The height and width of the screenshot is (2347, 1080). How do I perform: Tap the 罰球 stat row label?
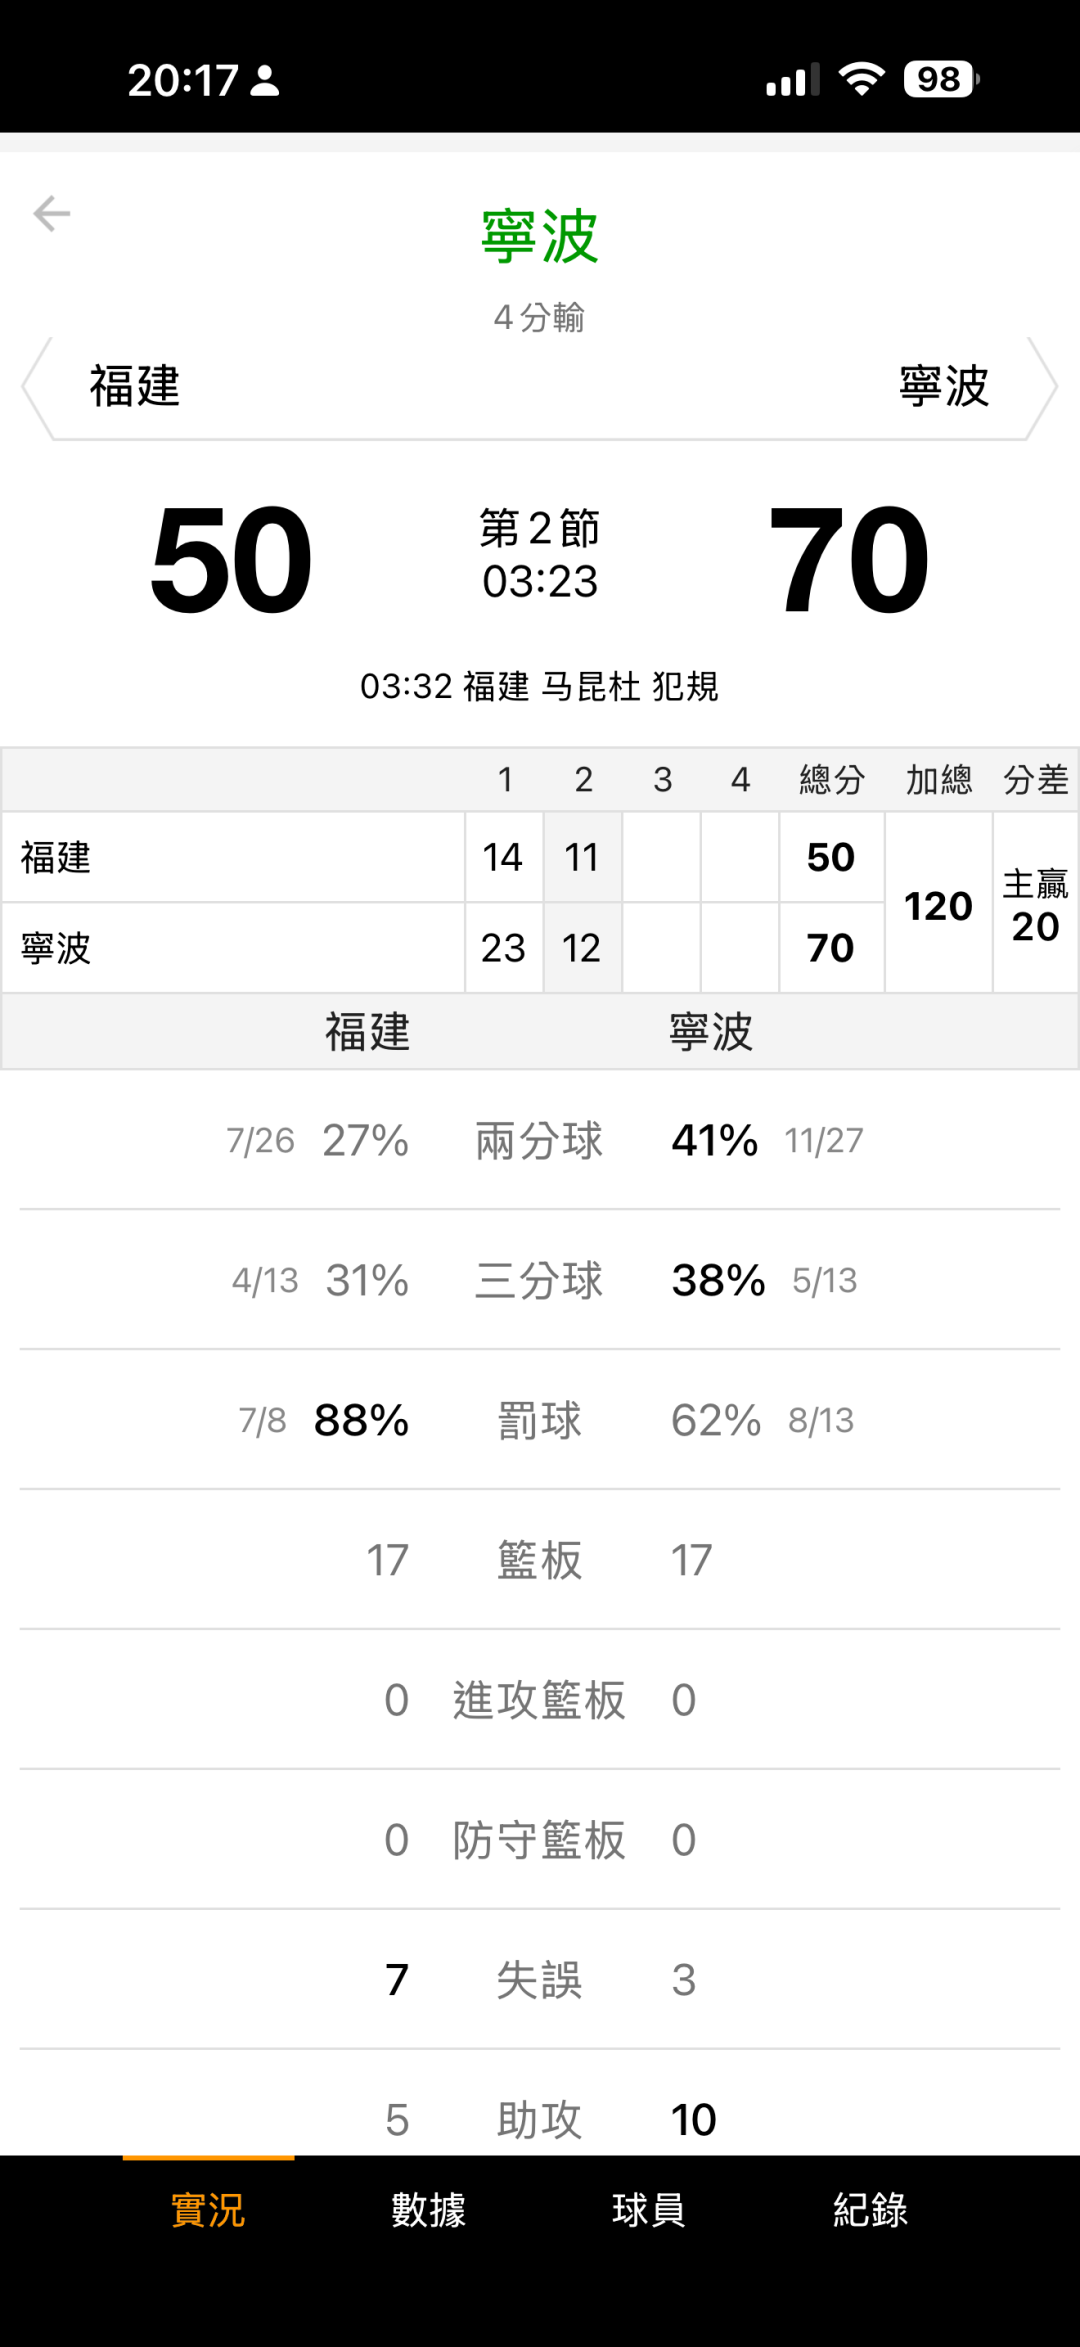539,1420
